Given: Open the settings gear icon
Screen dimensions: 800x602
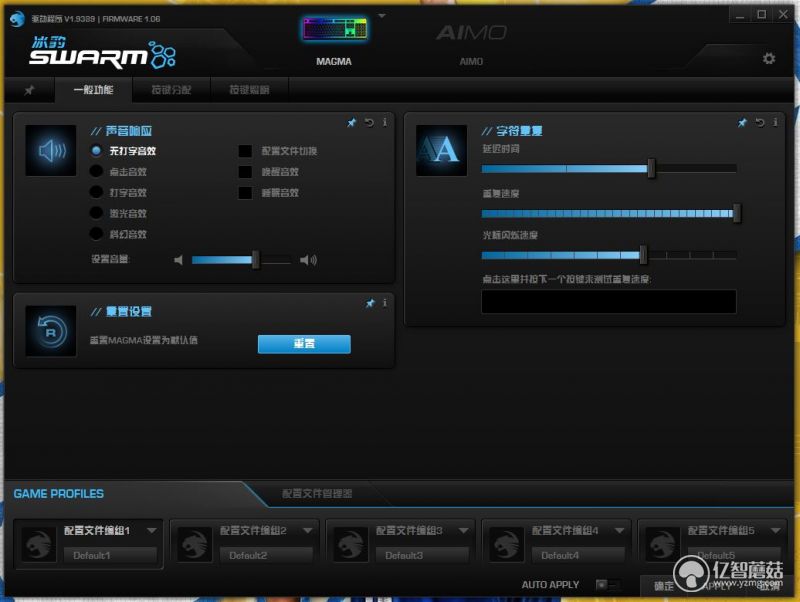Looking at the screenshot, I should coord(769,59).
